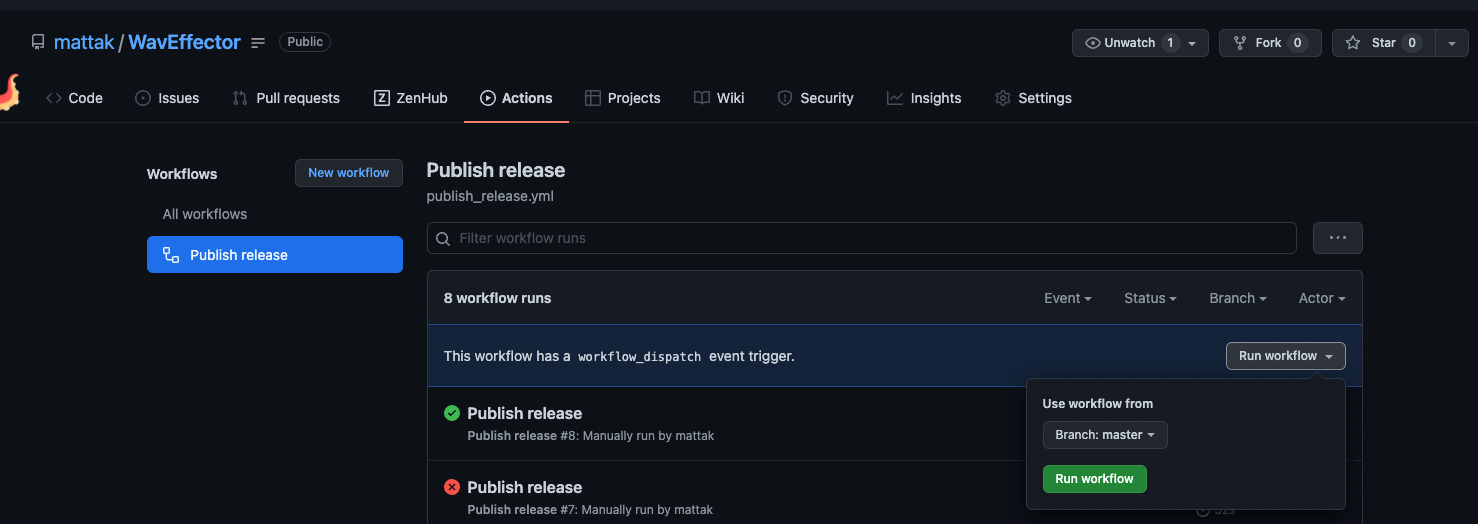The image size is (1478, 524).
Task: Open the Security tab
Action: coord(816,98)
